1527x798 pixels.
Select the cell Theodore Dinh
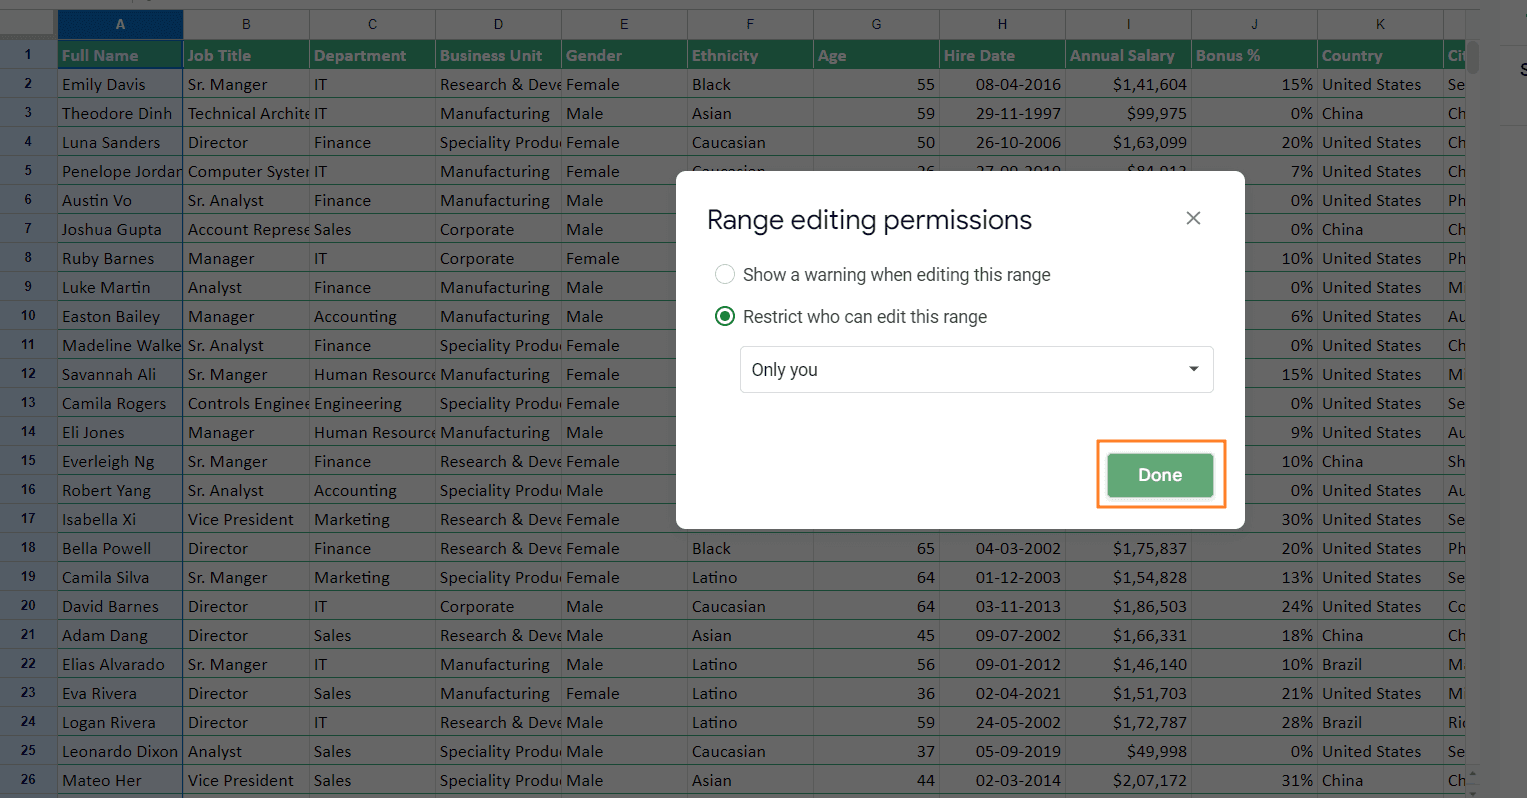120,113
